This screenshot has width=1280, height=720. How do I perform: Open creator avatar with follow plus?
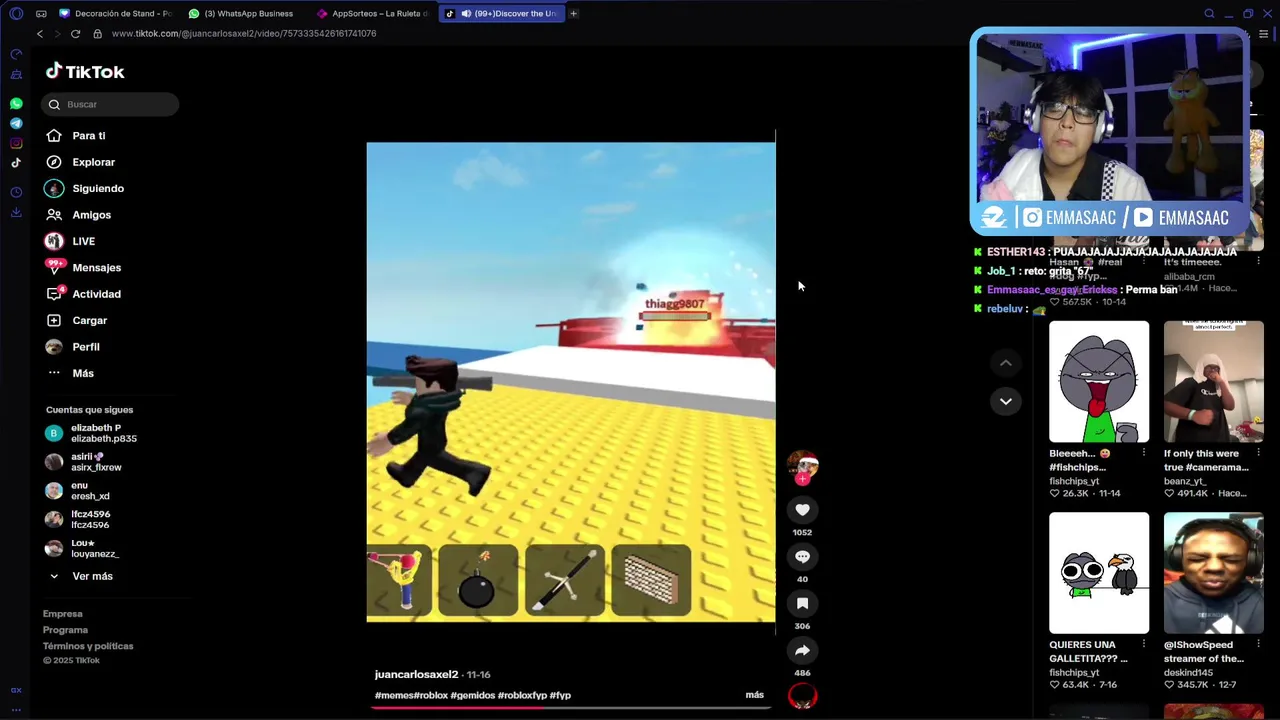point(802,467)
